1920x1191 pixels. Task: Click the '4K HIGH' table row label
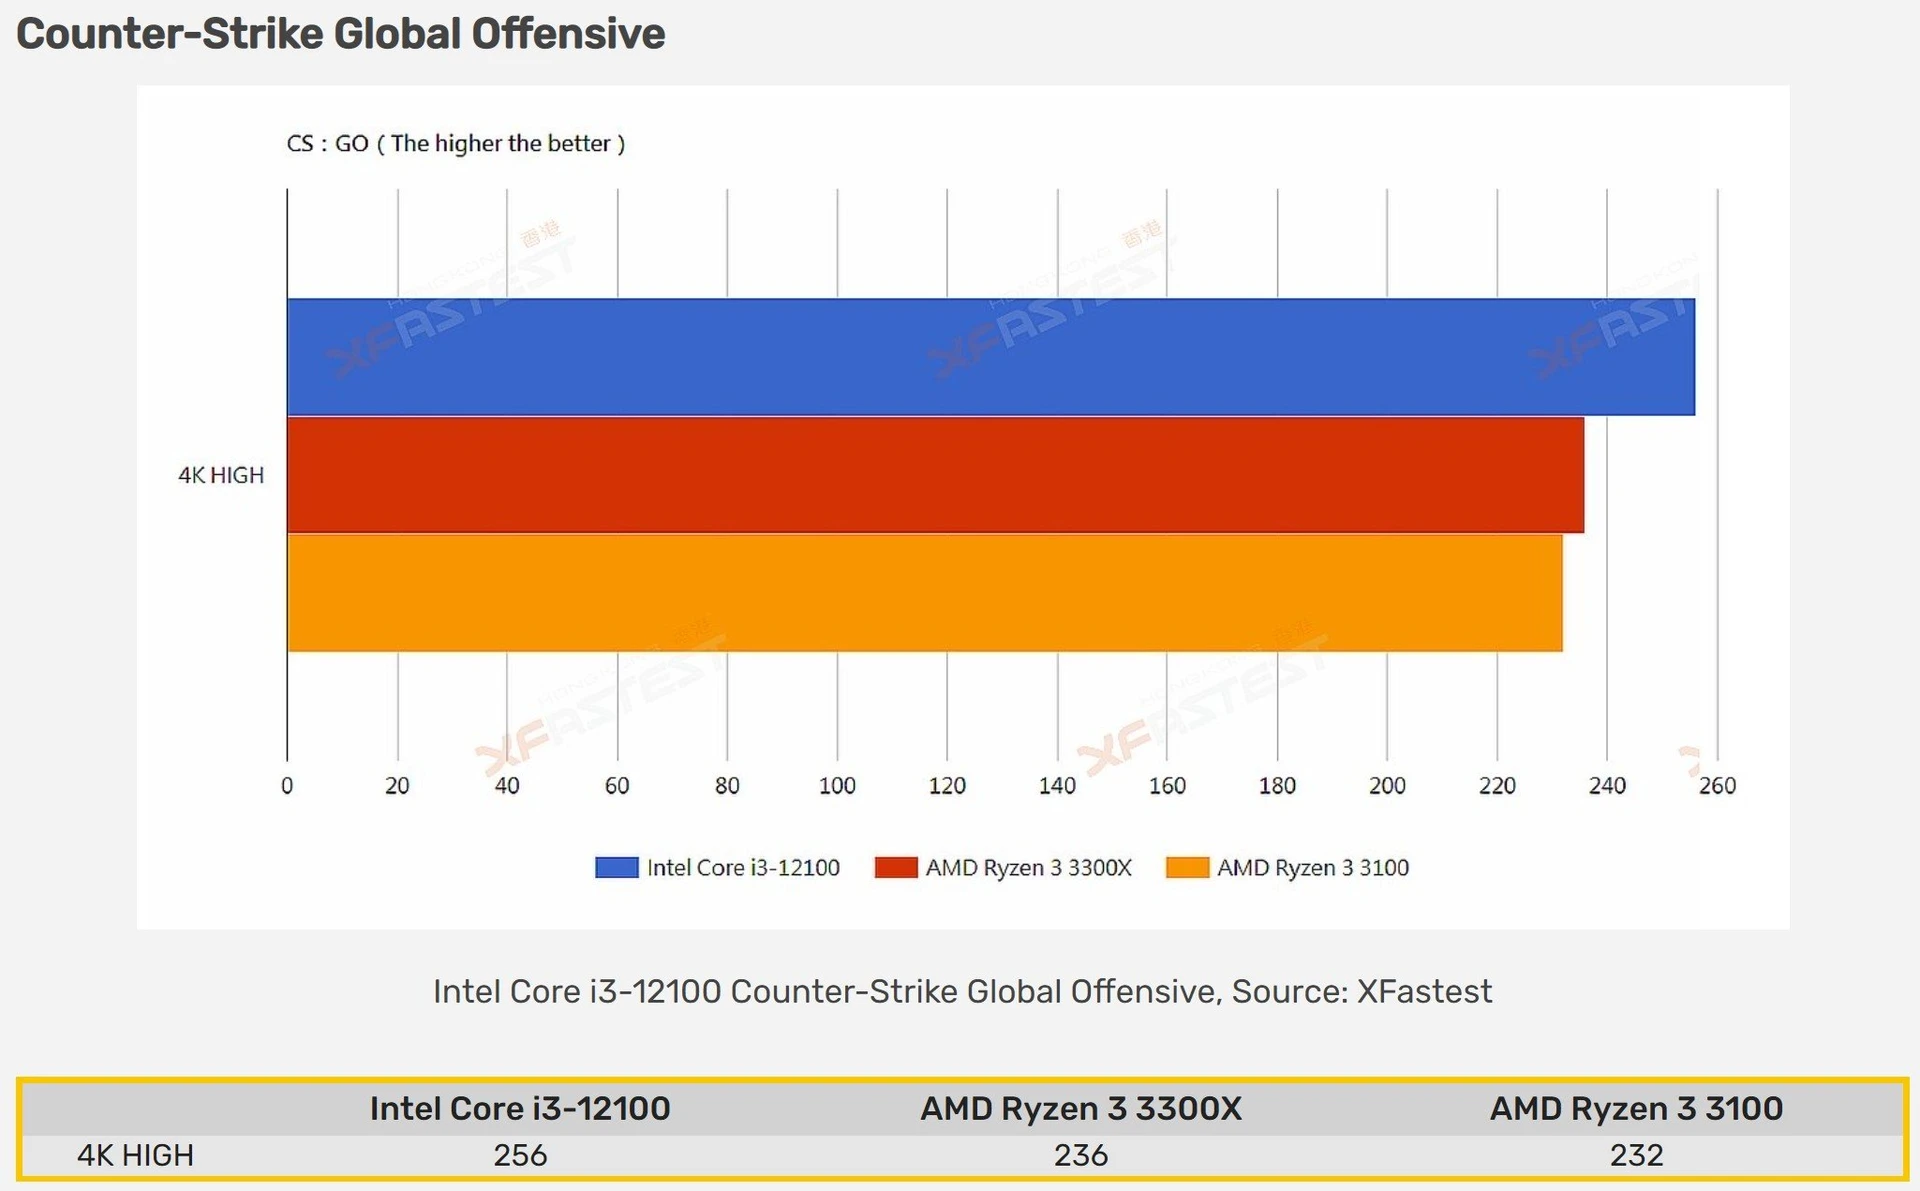135,1155
